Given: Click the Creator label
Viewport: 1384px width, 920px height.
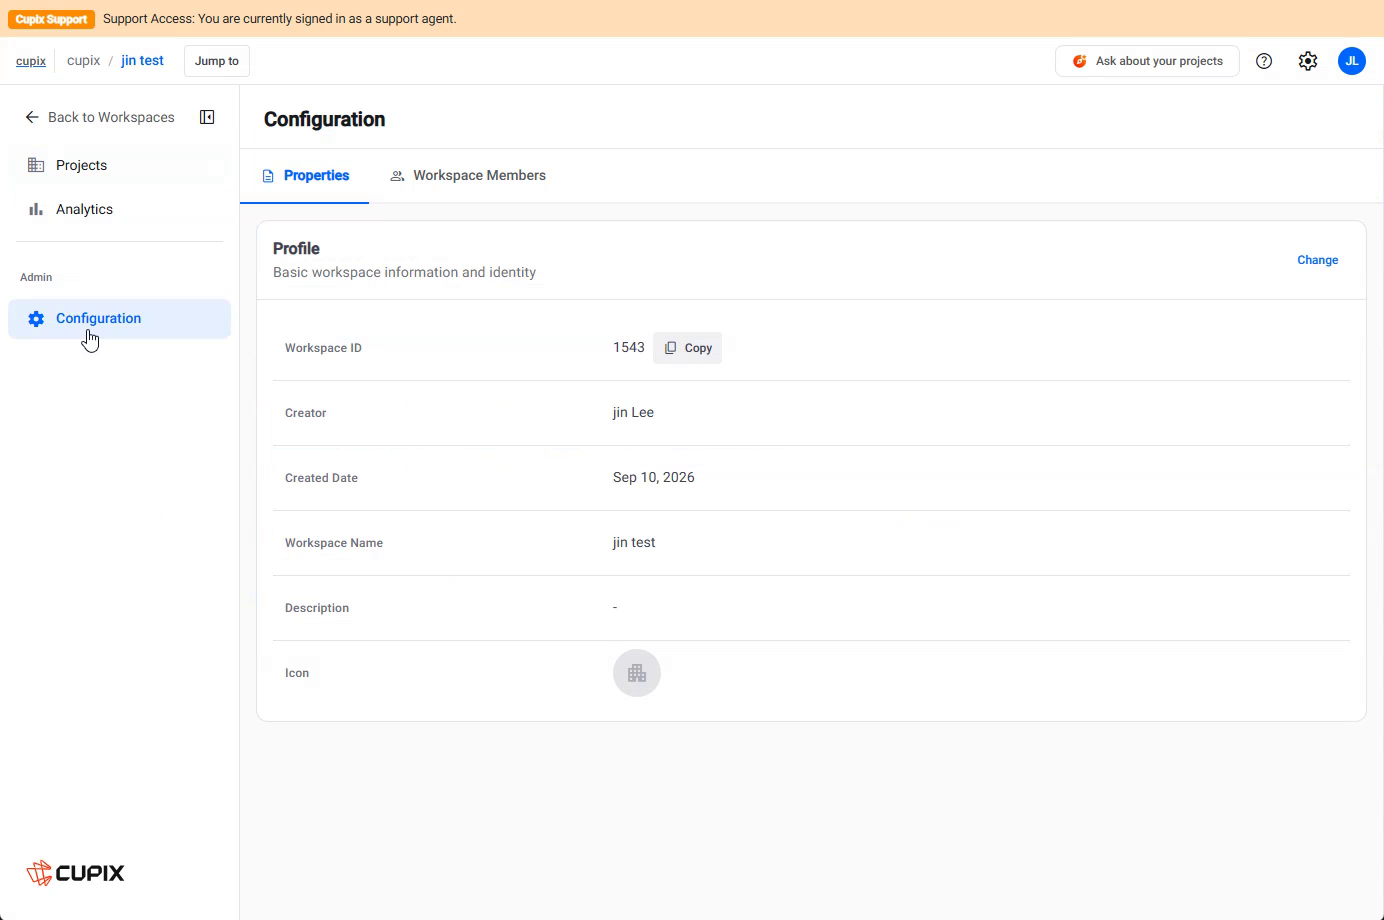Looking at the screenshot, I should tap(305, 413).
